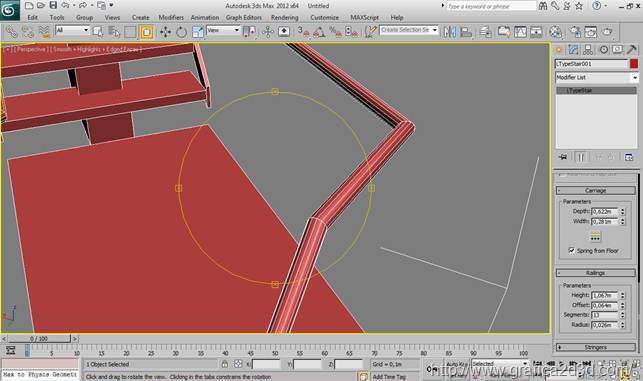This screenshot has height=381, width=643.
Task: Toggle Spinner Snap
Action: click(352, 32)
